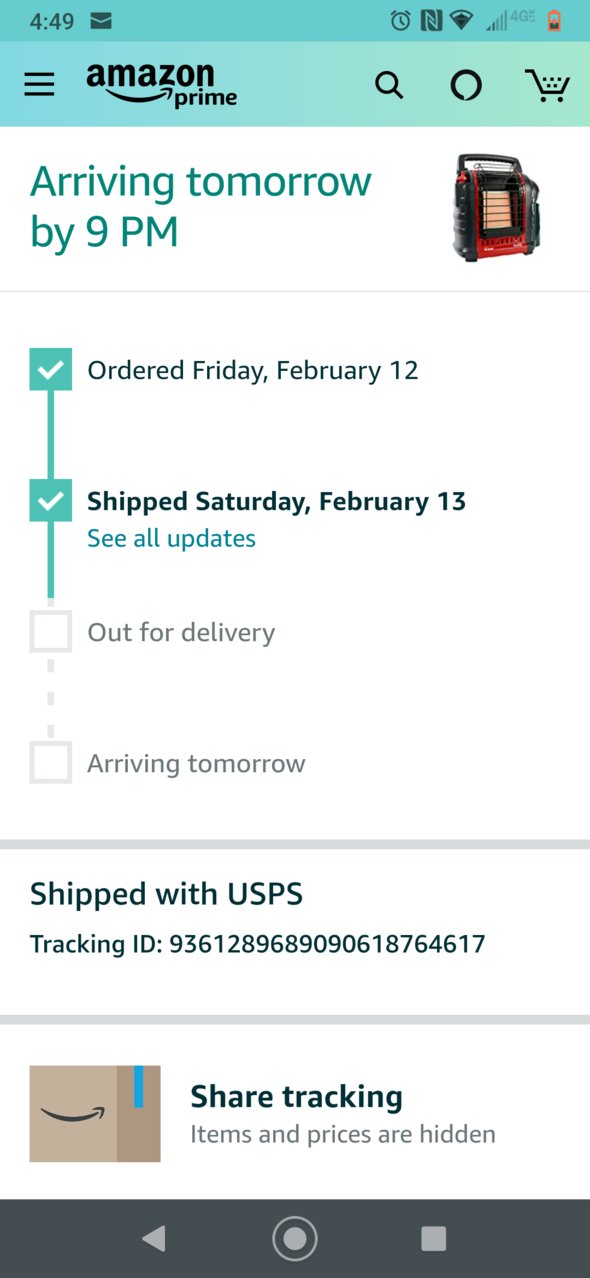Viewport: 590px width, 1278px height.
Task: Tap the Android home circle button
Action: point(295,1239)
